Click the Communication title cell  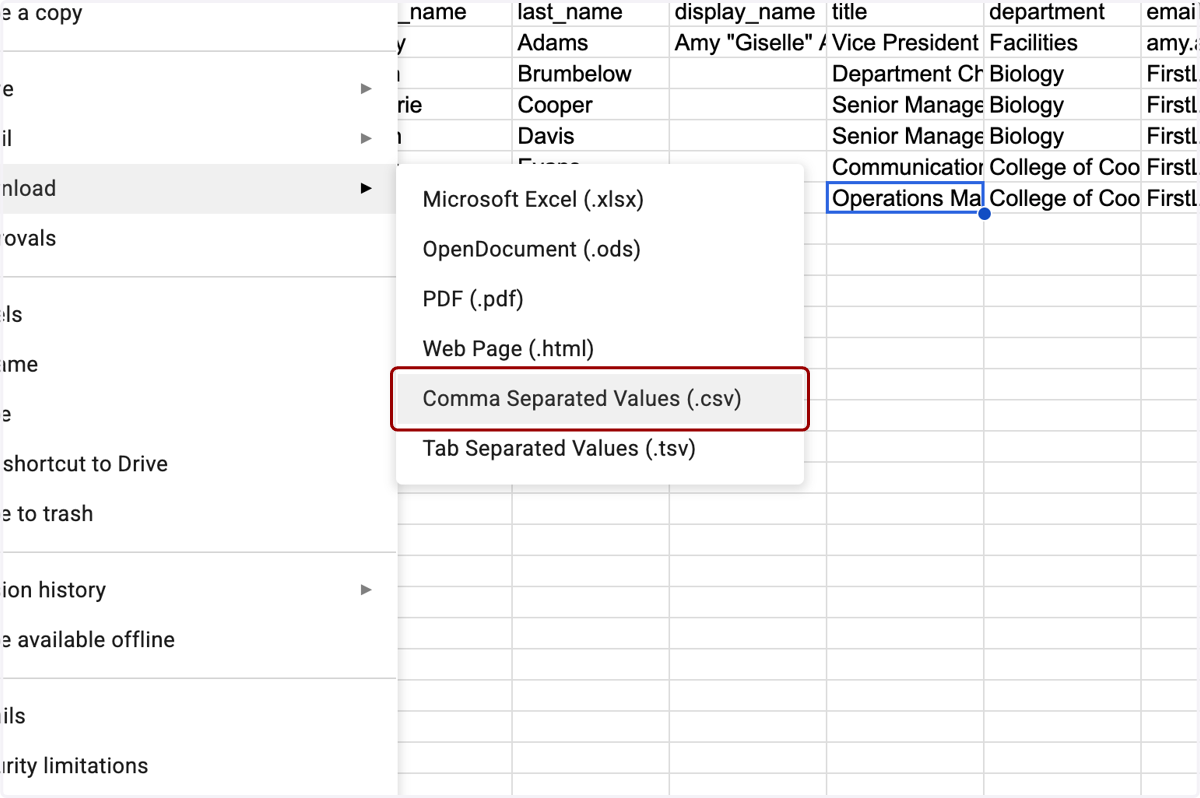pyautogui.click(x=905, y=167)
